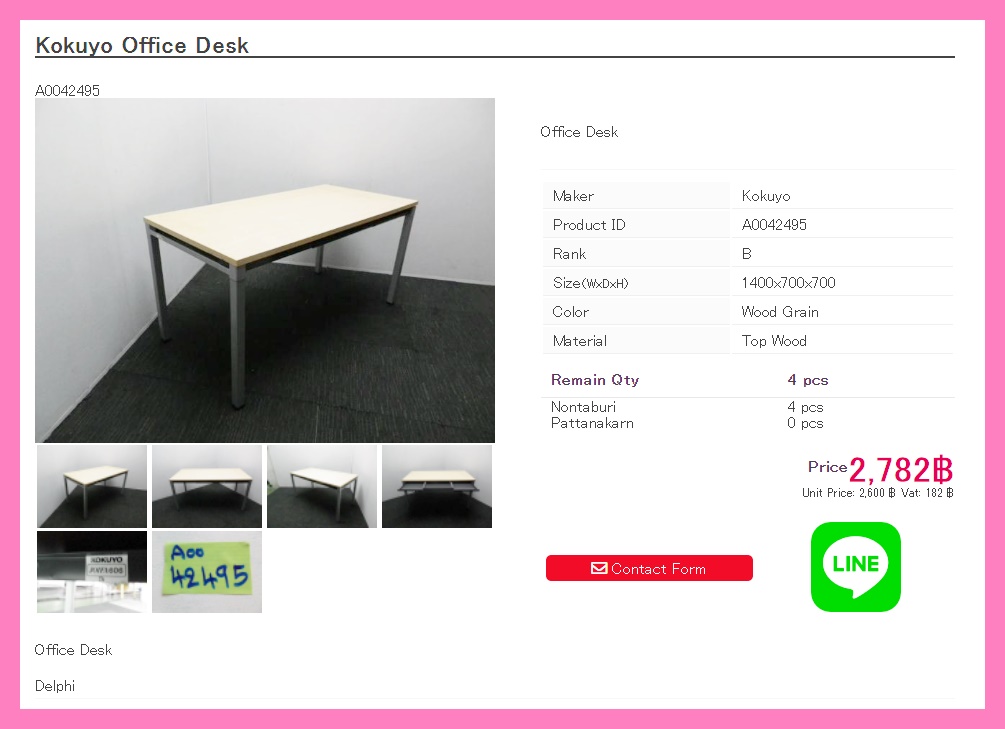Screen dimensions: 1005x729
Task: Click the Remain Qty heading
Action: pos(595,380)
